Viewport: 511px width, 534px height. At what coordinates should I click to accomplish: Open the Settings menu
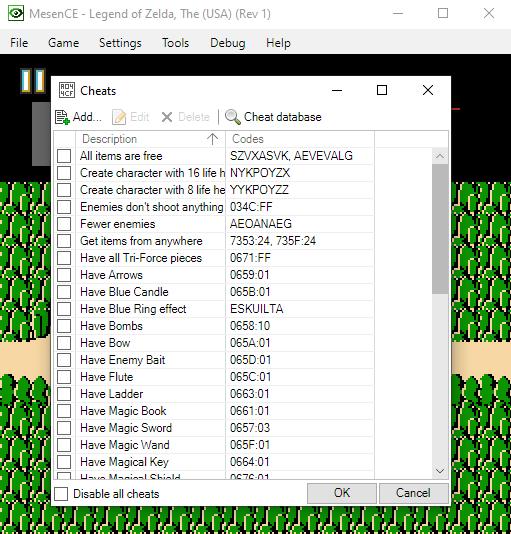(120, 43)
